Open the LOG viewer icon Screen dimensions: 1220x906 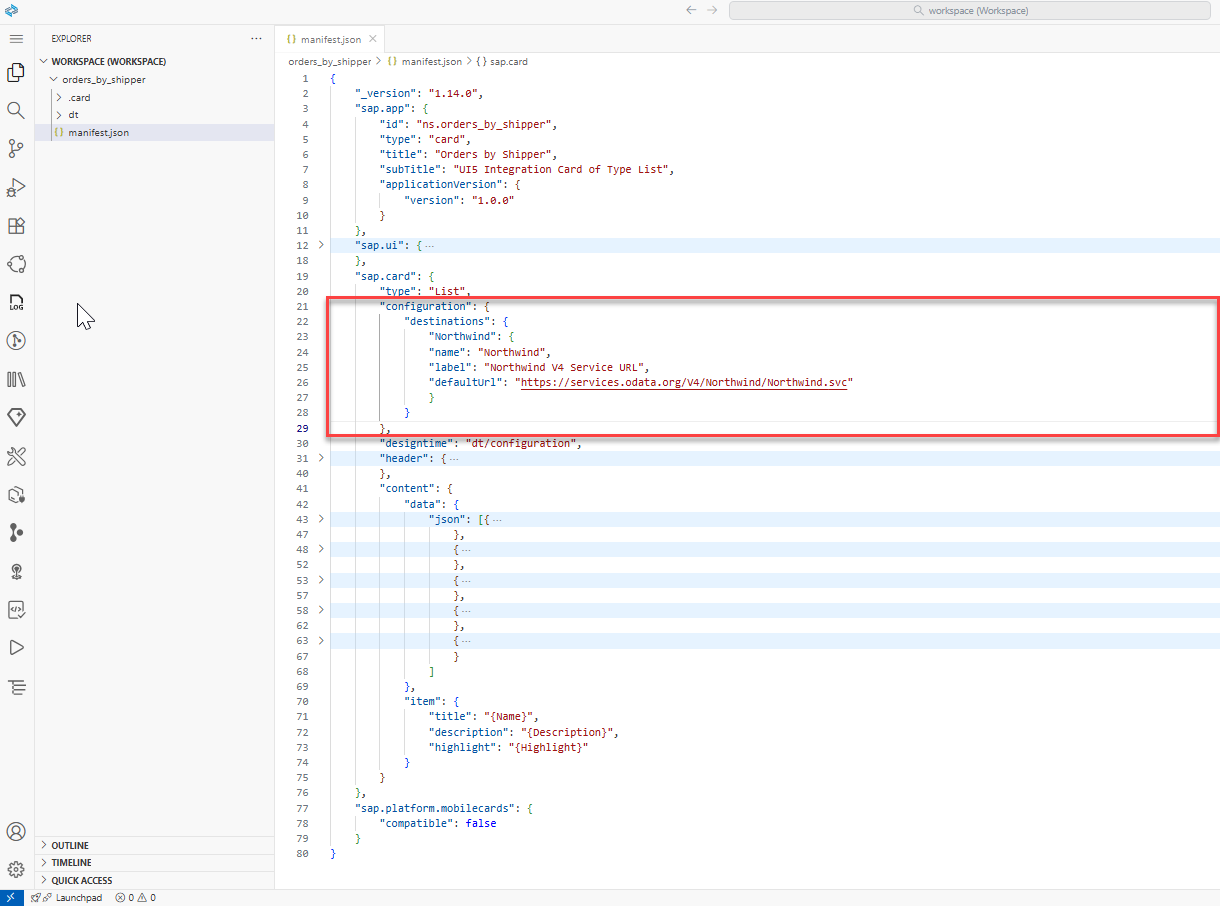pyautogui.click(x=16, y=303)
